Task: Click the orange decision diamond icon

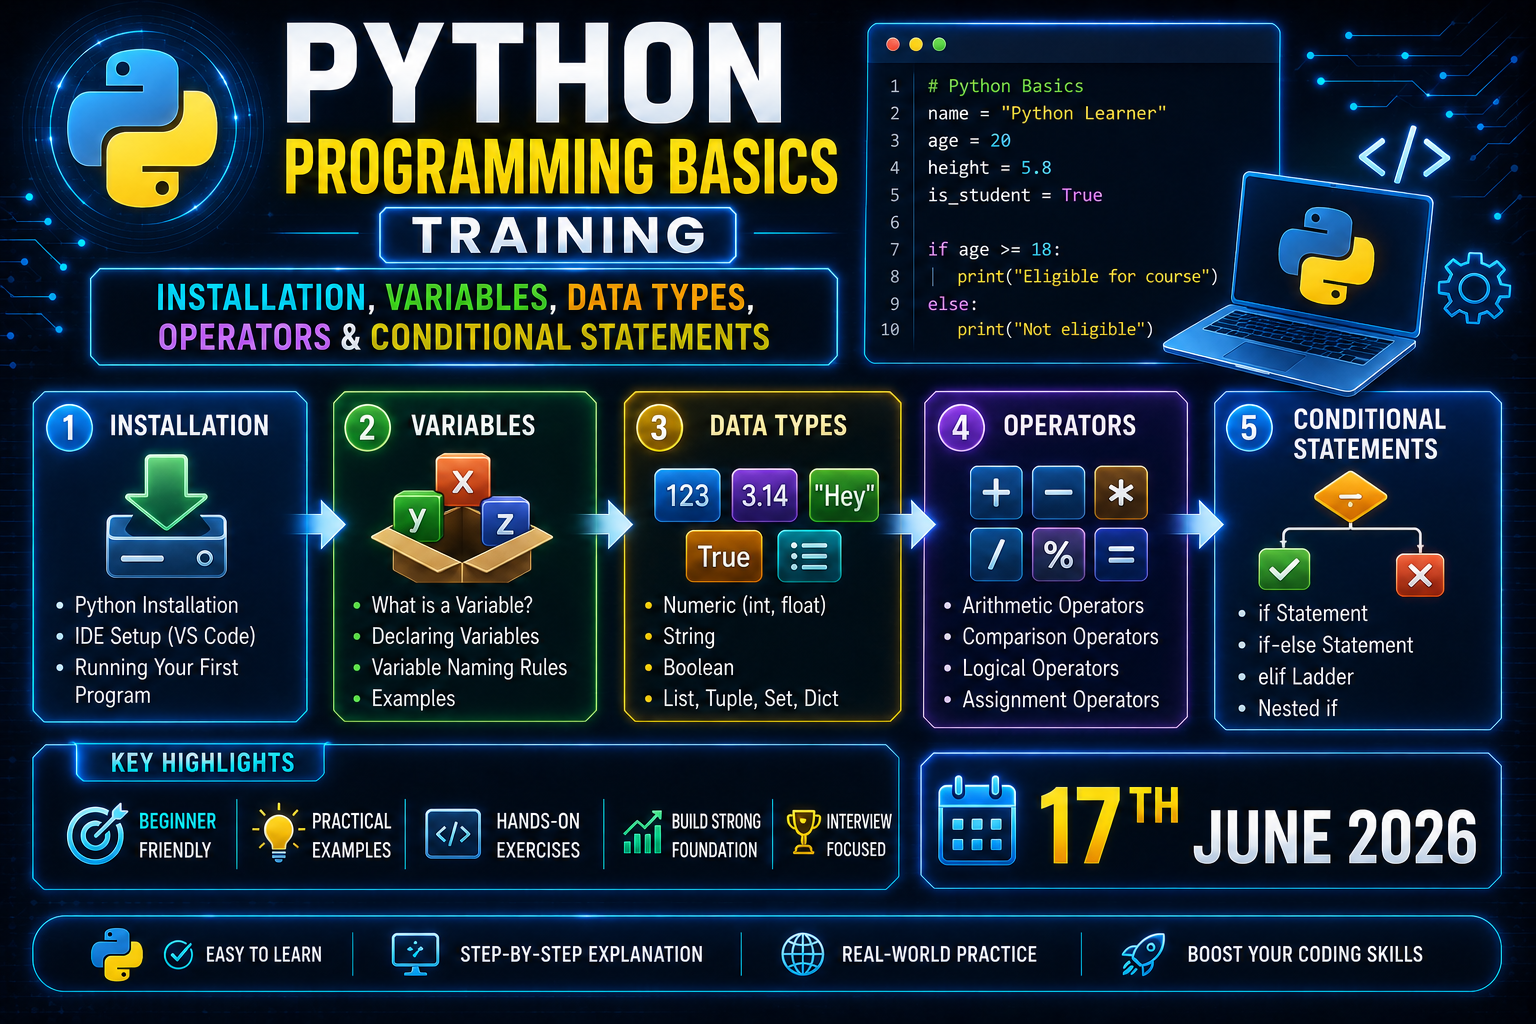Action: (1350, 497)
